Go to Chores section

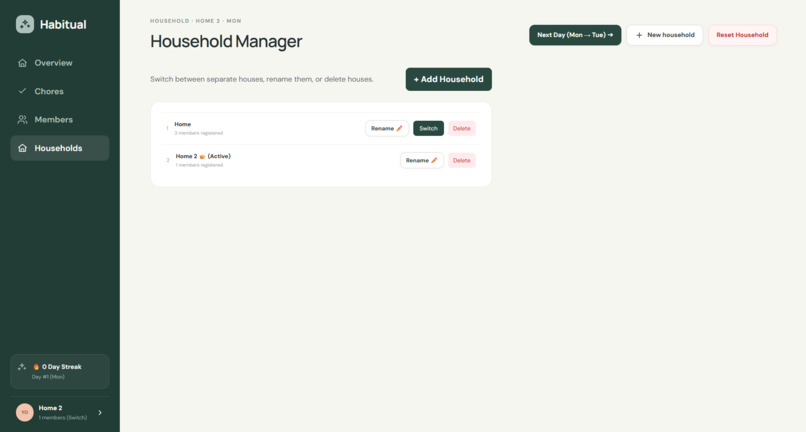pyautogui.click(x=60, y=91)
